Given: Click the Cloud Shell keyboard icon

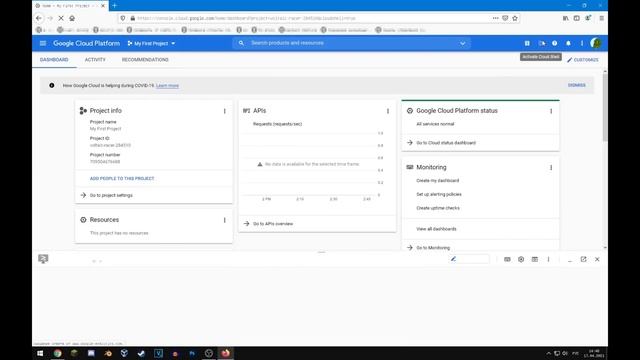Looking at the screenshot, I should pos(507,259).
